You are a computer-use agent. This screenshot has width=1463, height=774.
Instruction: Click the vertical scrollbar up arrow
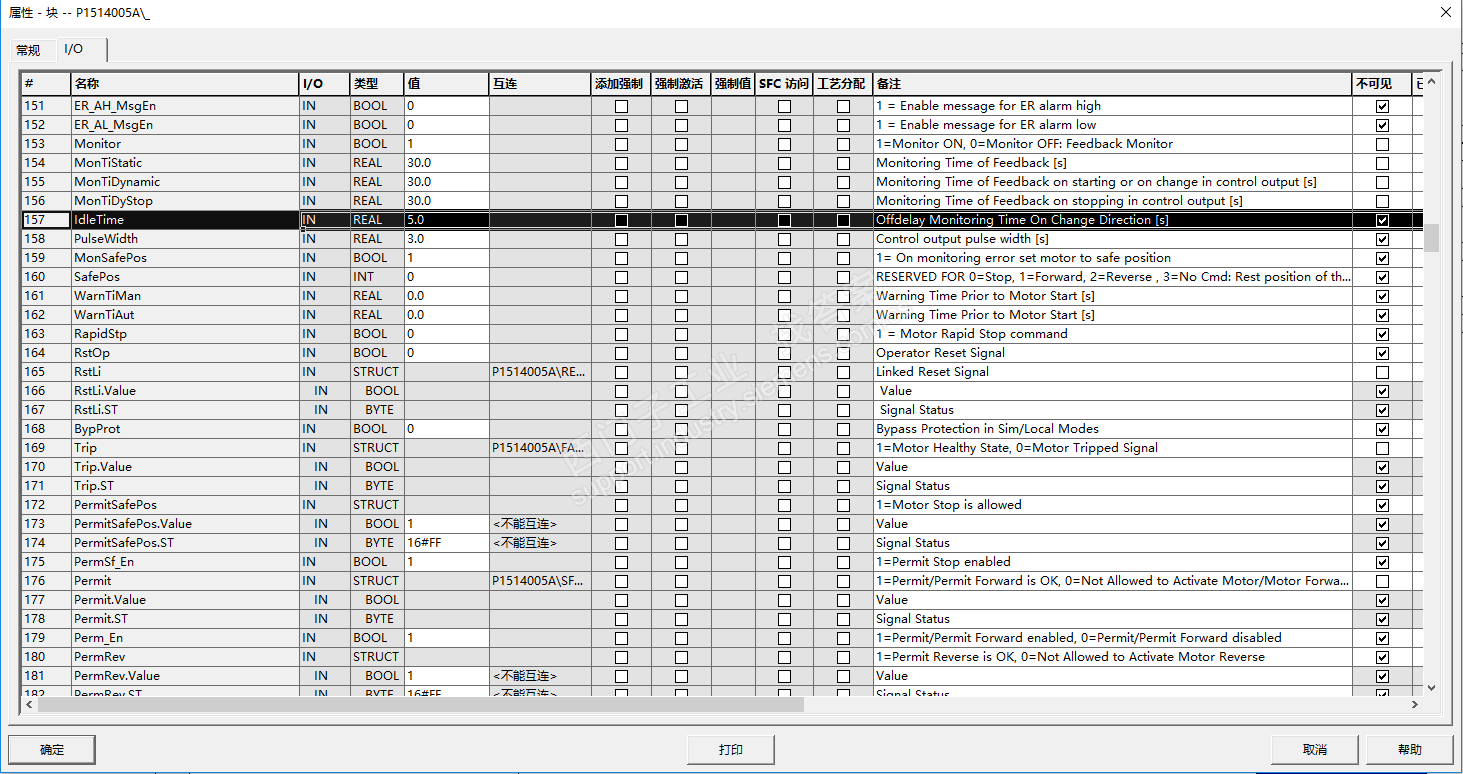[x=1431, y=83]
